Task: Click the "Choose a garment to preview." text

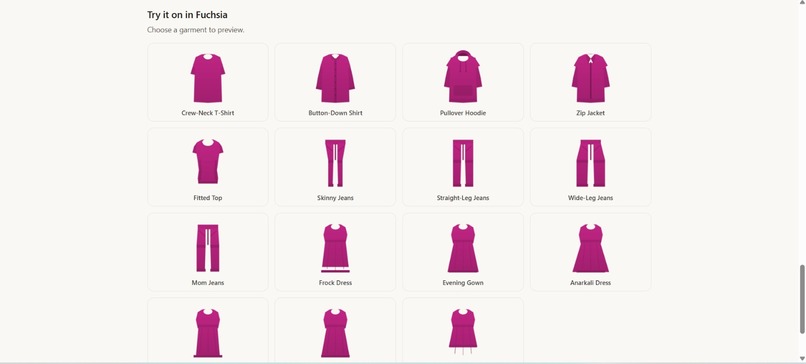Action: (196, 30)
